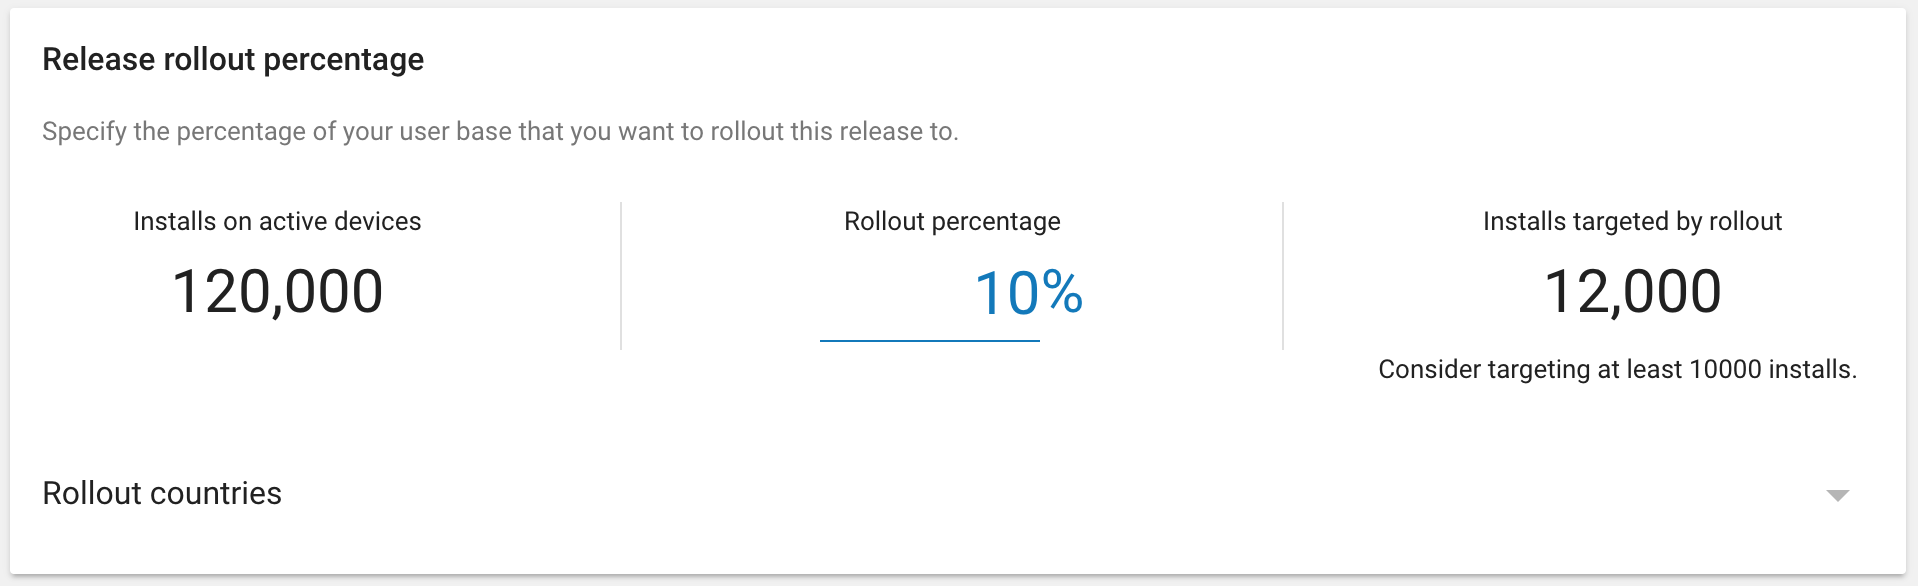Viewport: 1918px width, 586px height.
Task: Click the blue underline beneath rollout percentage
Action: (929, 341)
